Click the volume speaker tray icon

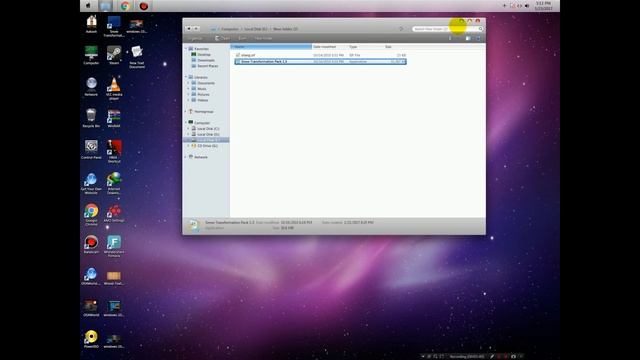coord(527,6)
